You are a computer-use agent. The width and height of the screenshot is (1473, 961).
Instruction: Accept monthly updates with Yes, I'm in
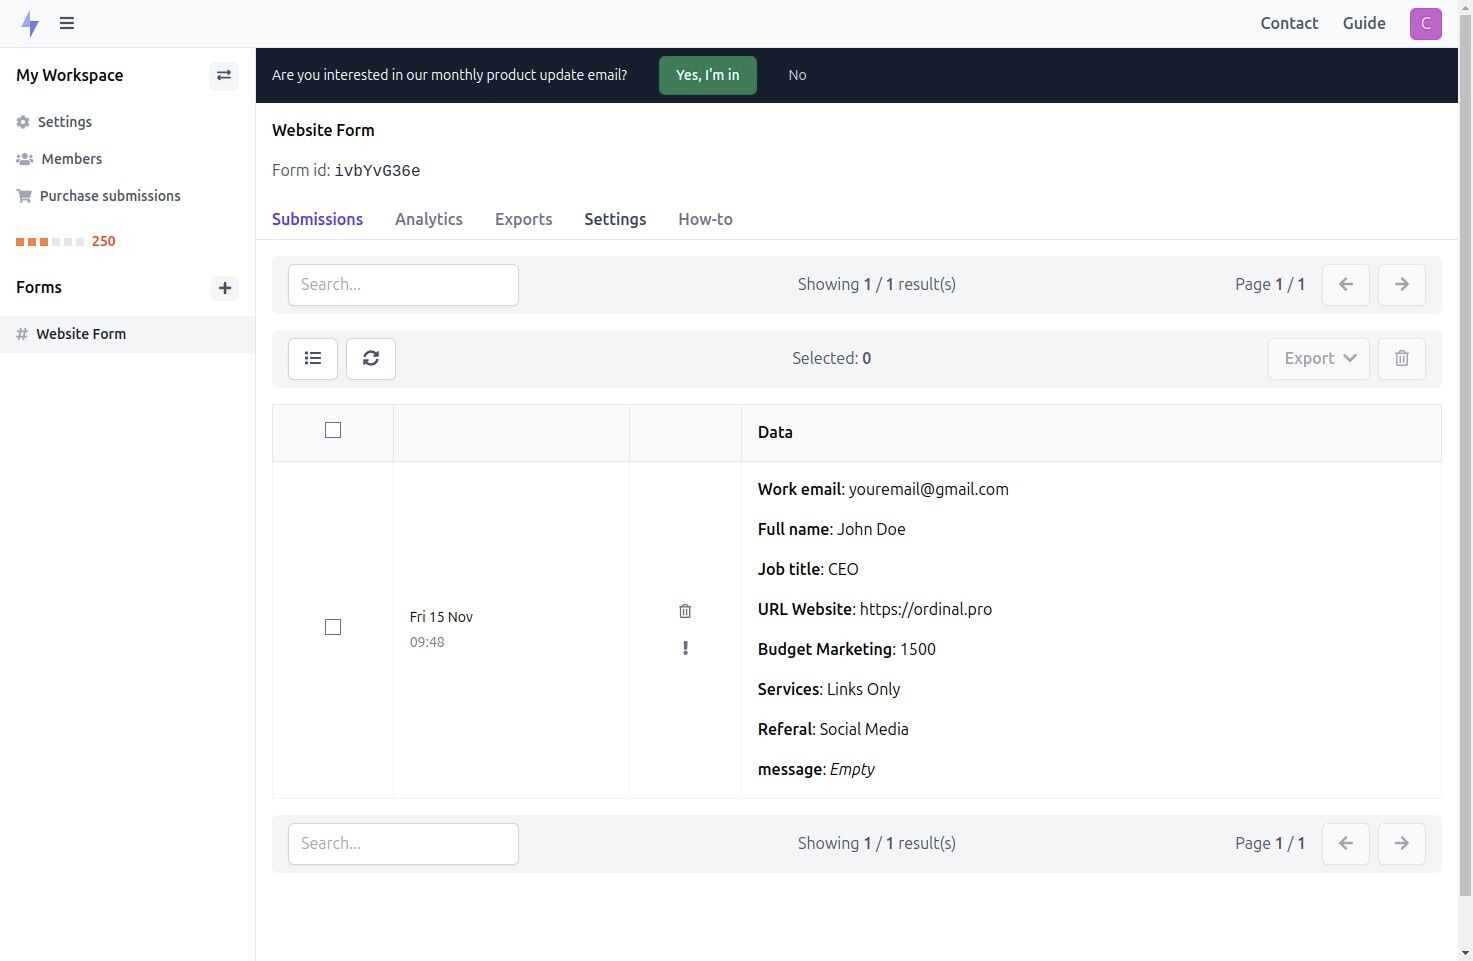707,74
